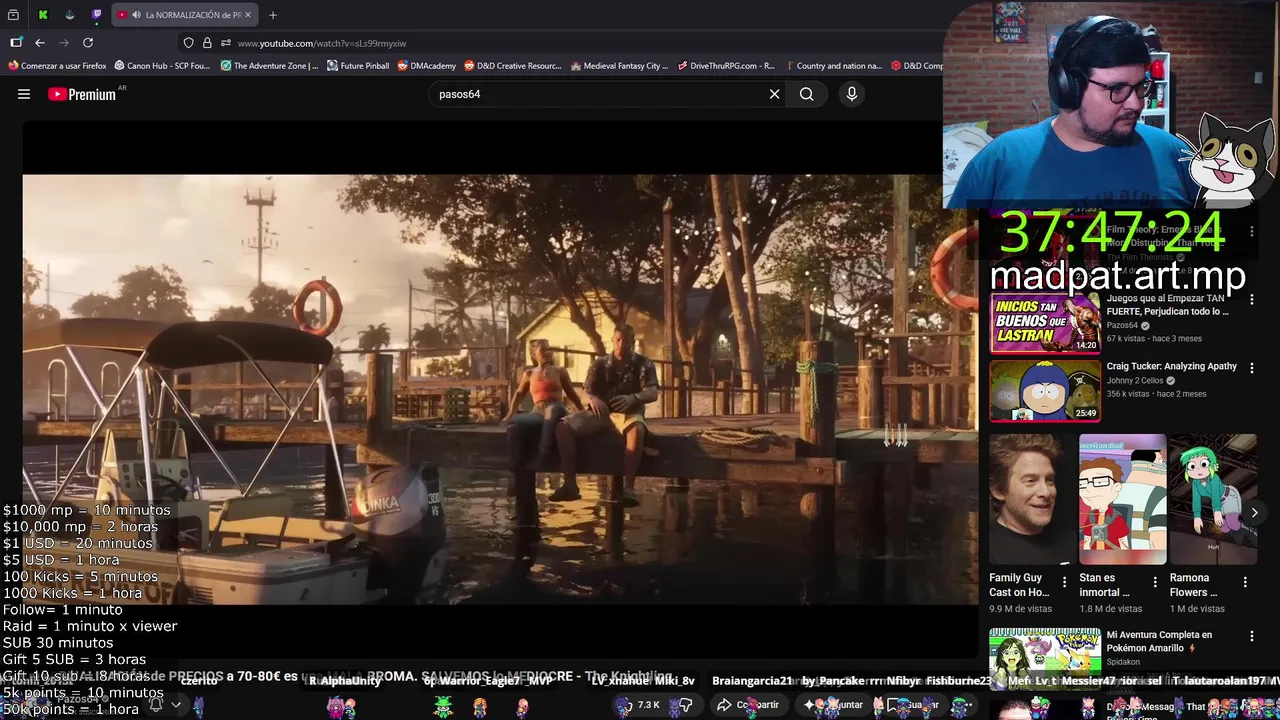1280x720 pixels.
Task: Open DMAcademy bookmark
Action: click(x=427, y=66)
